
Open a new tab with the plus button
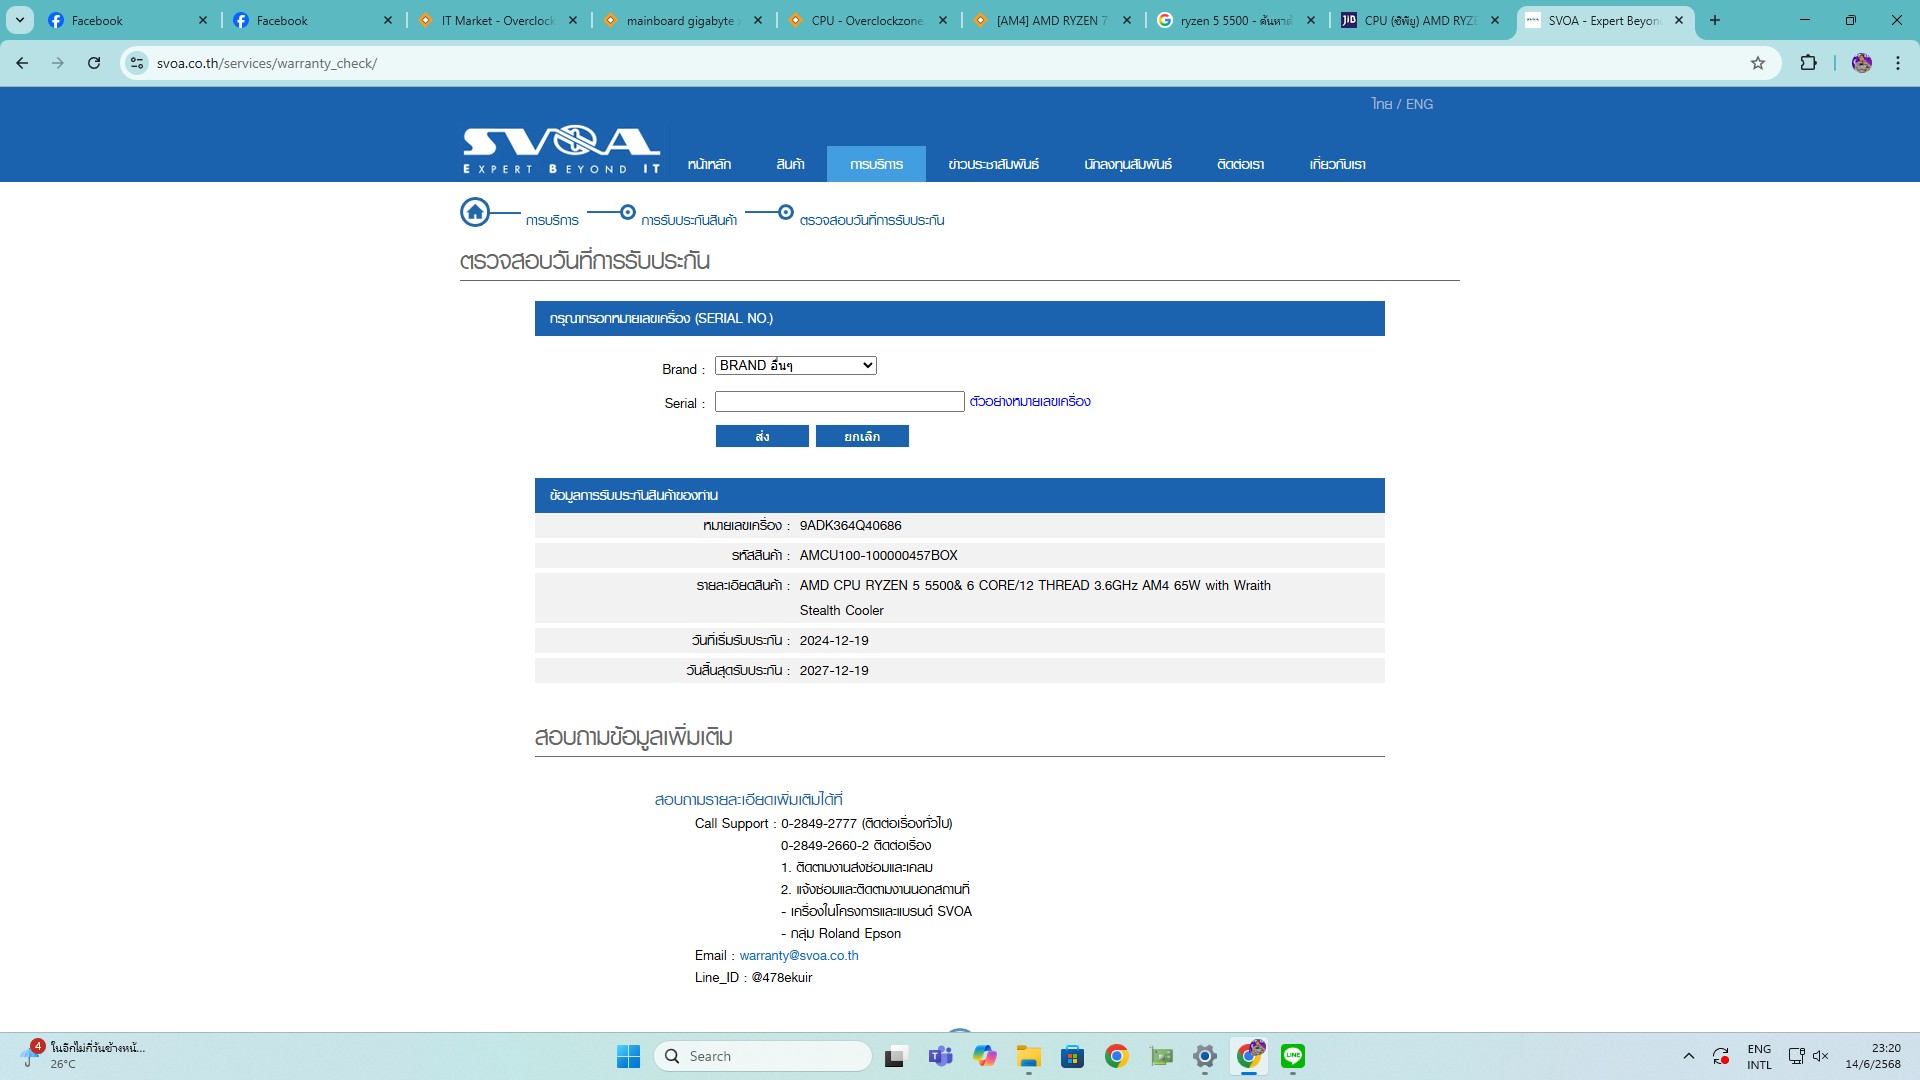[1715, 20]
